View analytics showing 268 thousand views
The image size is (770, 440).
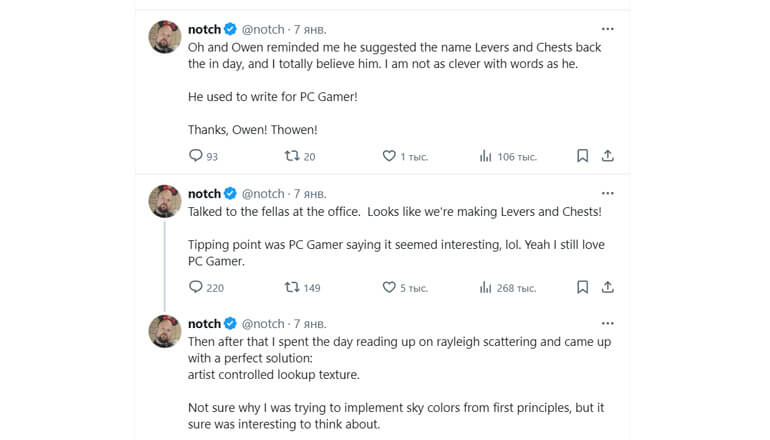point(486,287)
